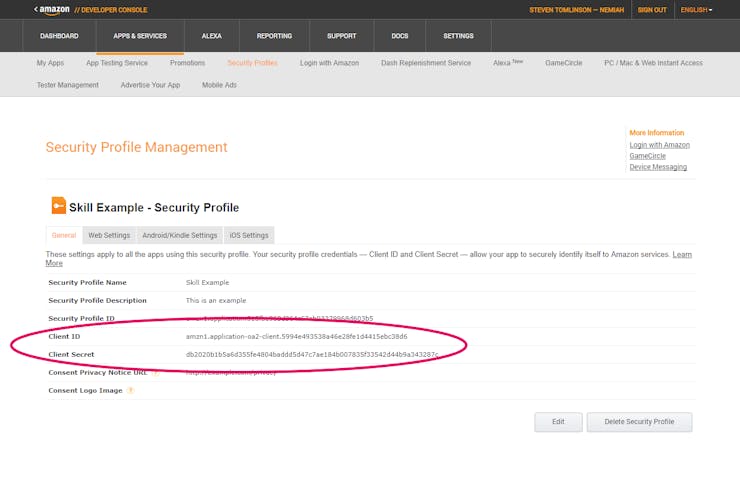Click the Security Profile Name label
This screenshot has height=499, width=740.
pos(87,282)
